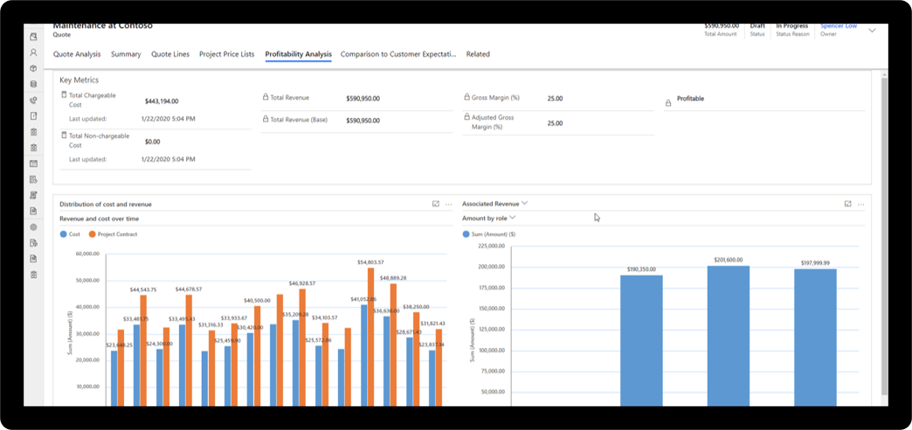Click the Draft status in header
Screen dimensions: 912x430
[757, 26]
